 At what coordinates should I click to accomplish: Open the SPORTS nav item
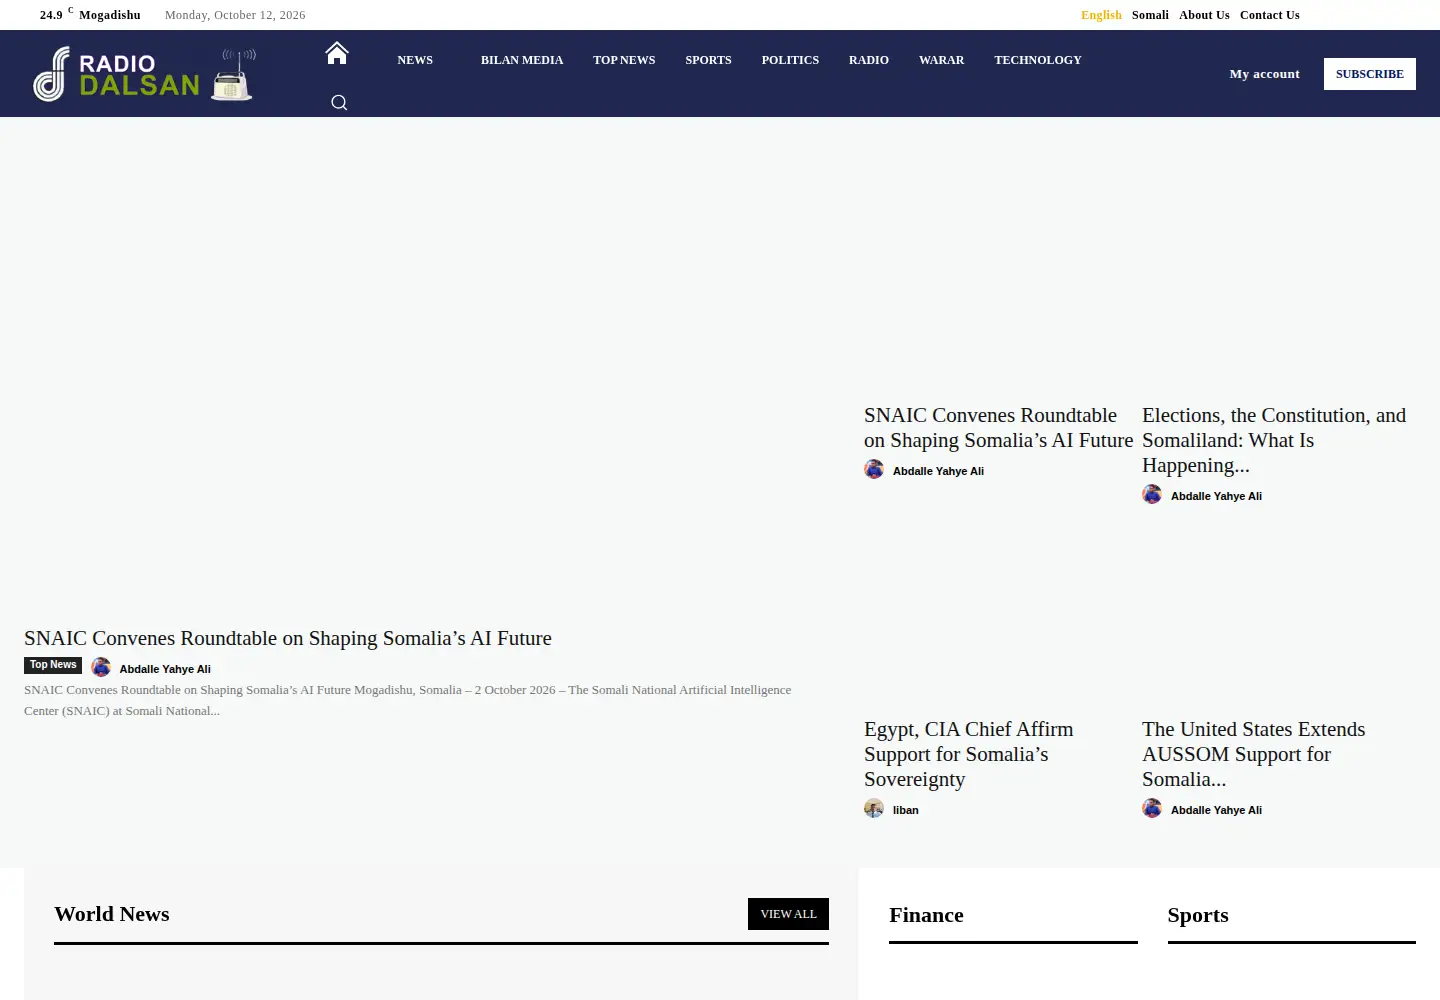click(708, 60)
